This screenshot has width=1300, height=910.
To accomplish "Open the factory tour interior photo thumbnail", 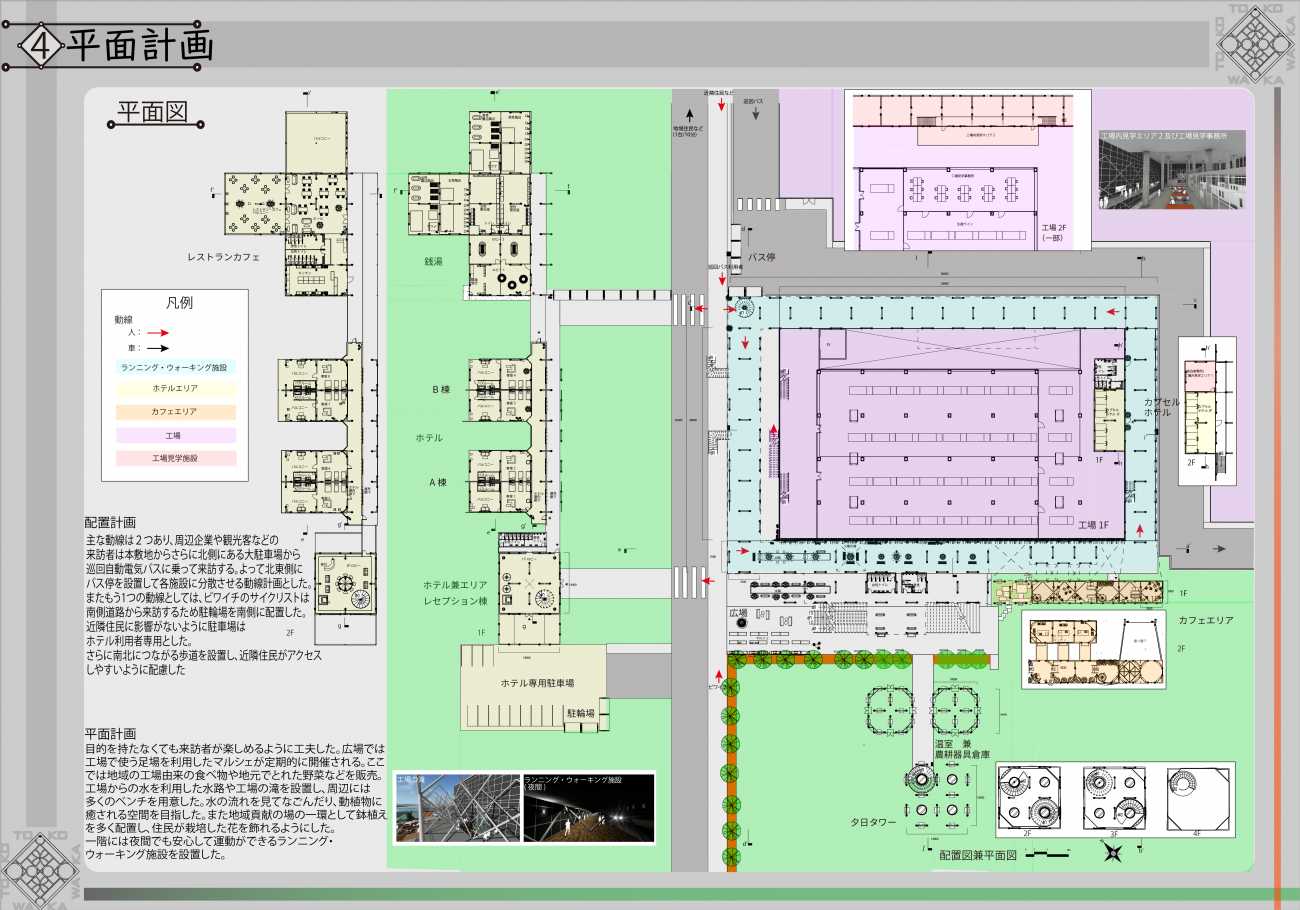I will [x=1171, y=171].
